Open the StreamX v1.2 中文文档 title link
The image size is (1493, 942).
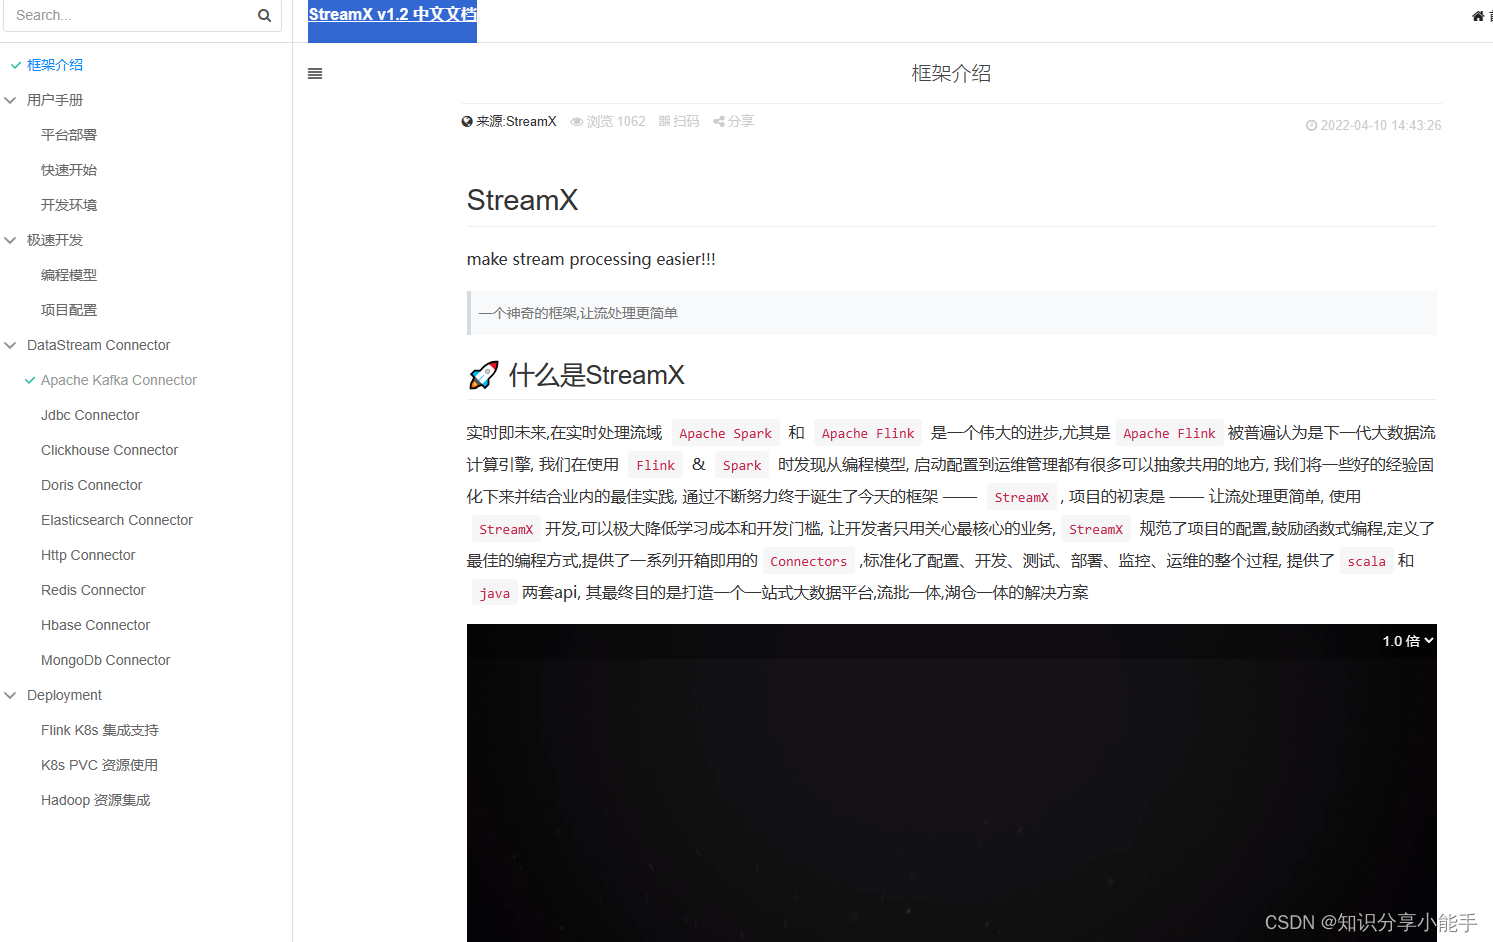[392, 14]
